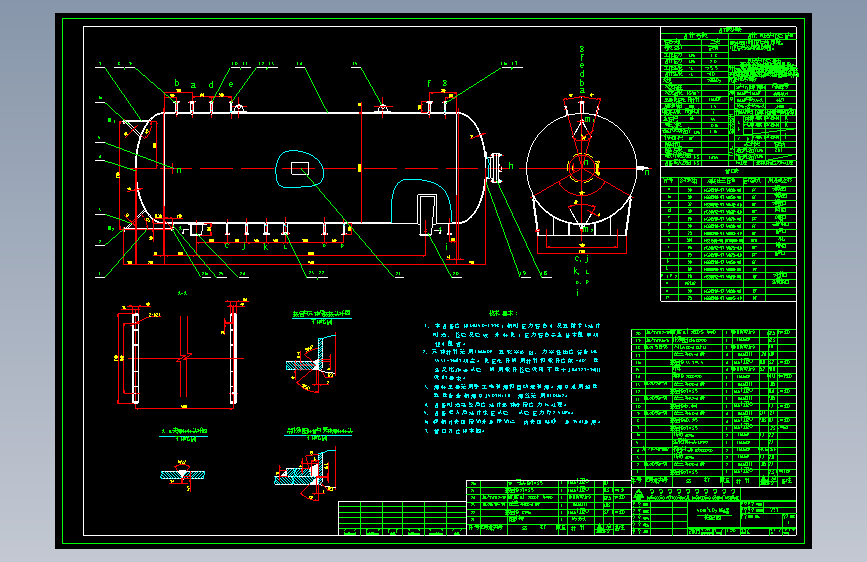This screenshot has height=562, width=867.
Task: Click the cyan technical requirements heading
Action: click(x=502, y=314)
